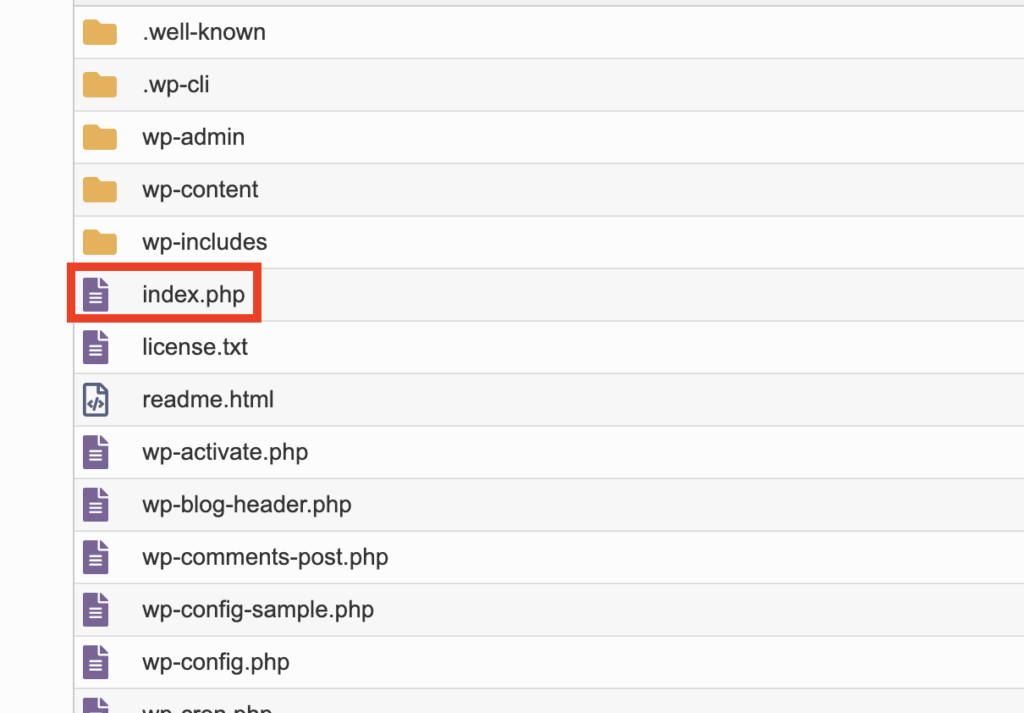
Task: Click the readme.html code file icon
Action: (95, 400)
